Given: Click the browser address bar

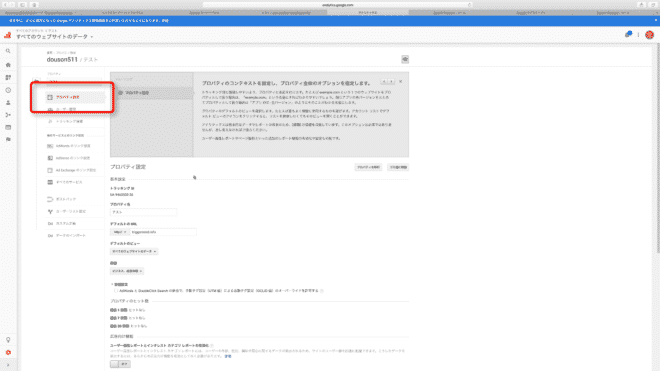Looking at the screenshot, I should pos(338,5).
